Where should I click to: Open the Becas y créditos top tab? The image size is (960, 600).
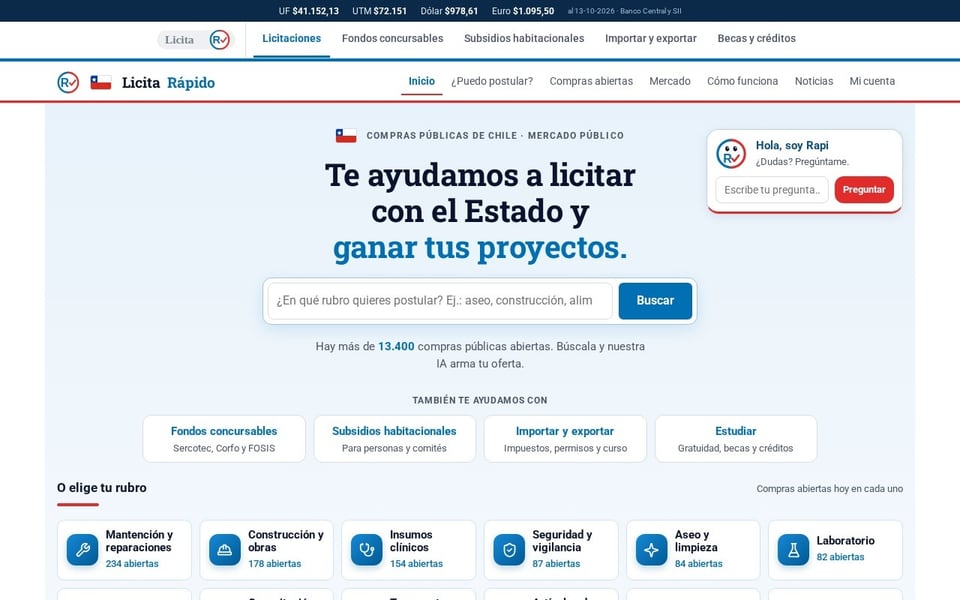click(x=757, y=39)
